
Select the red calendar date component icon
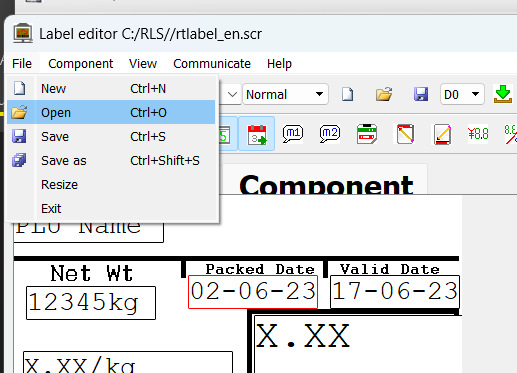coord(257,134)
